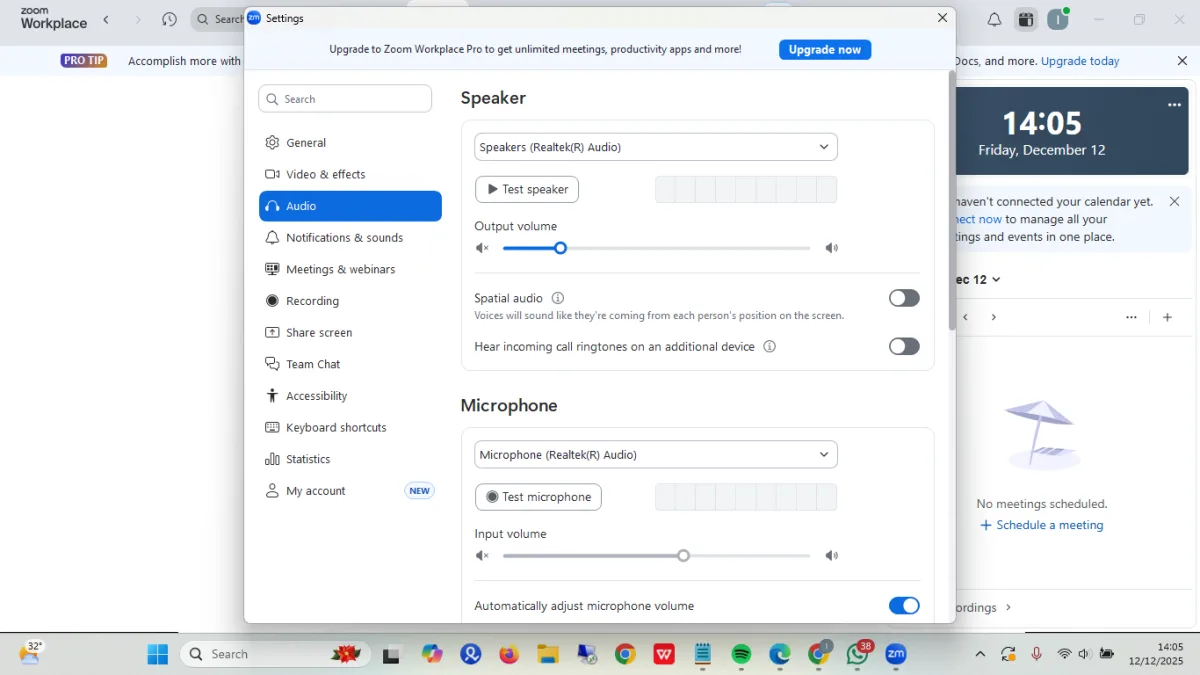Toggle ringtones on an additional device
This screenshot has height=675, width=1200.
[903, 347]
